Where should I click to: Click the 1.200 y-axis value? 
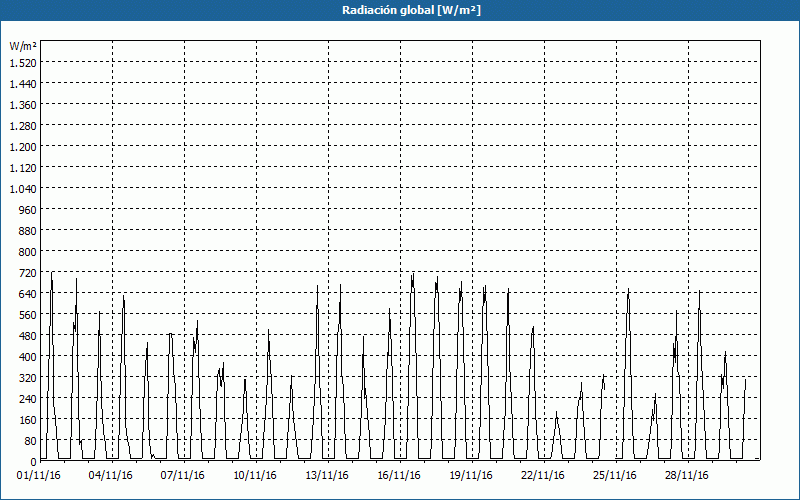tap(23, 146)
